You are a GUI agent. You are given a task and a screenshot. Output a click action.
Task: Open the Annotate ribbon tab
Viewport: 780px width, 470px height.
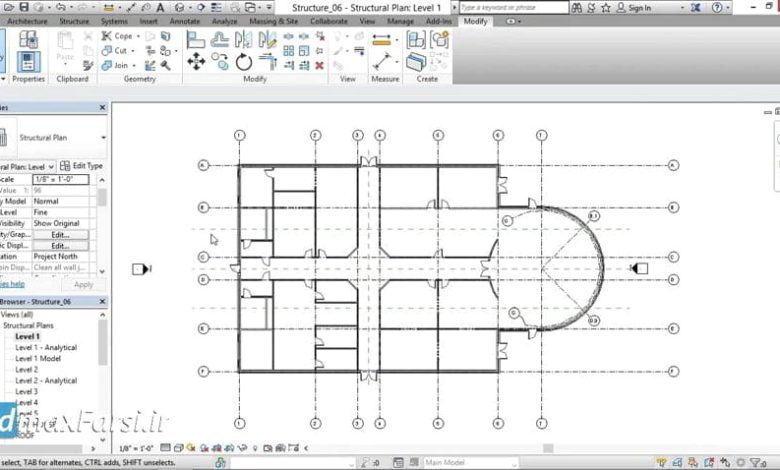[x=185, y=21]
